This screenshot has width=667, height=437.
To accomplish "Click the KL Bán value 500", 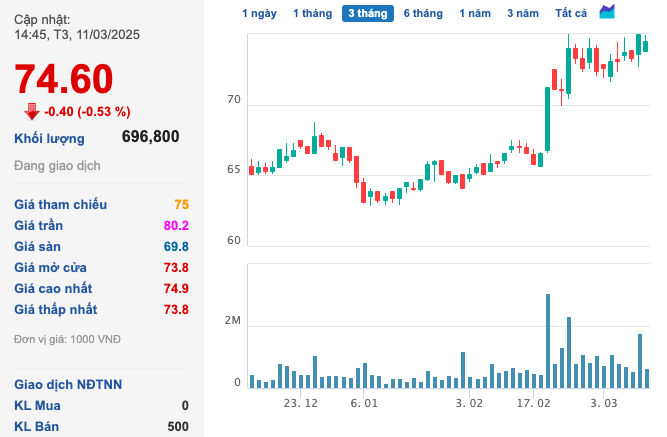I will (x=178, y=427).
